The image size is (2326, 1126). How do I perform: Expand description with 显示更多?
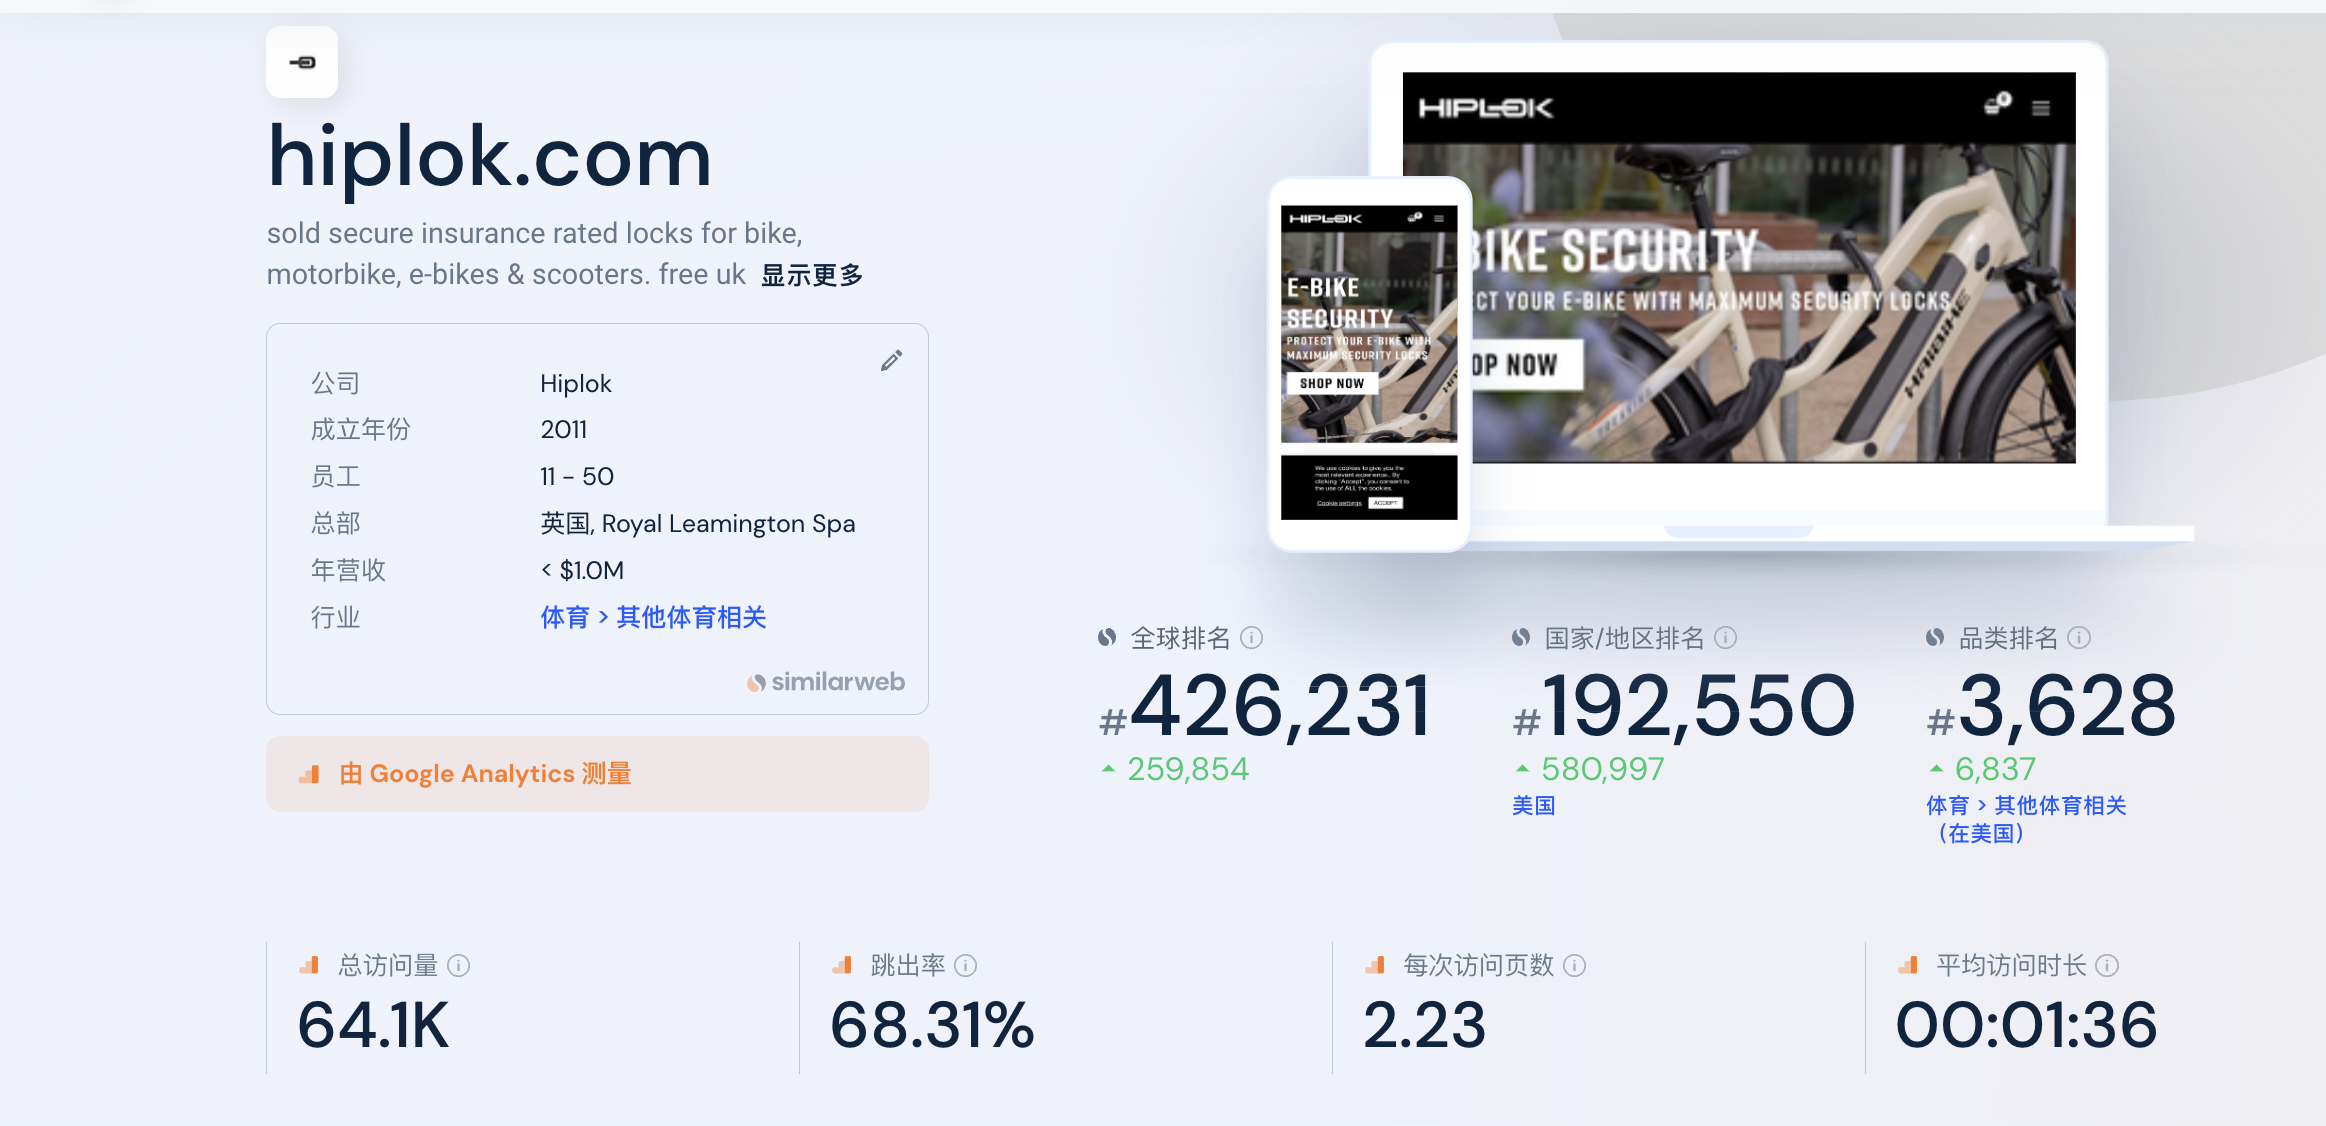[x=812, y=275]
